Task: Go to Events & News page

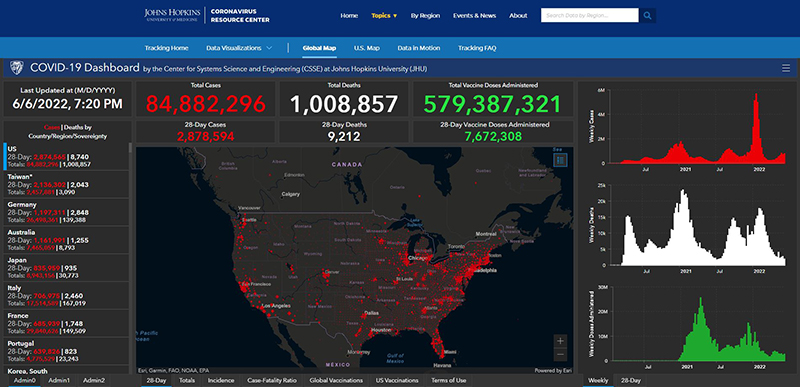Action: click(x=474, y=16)
